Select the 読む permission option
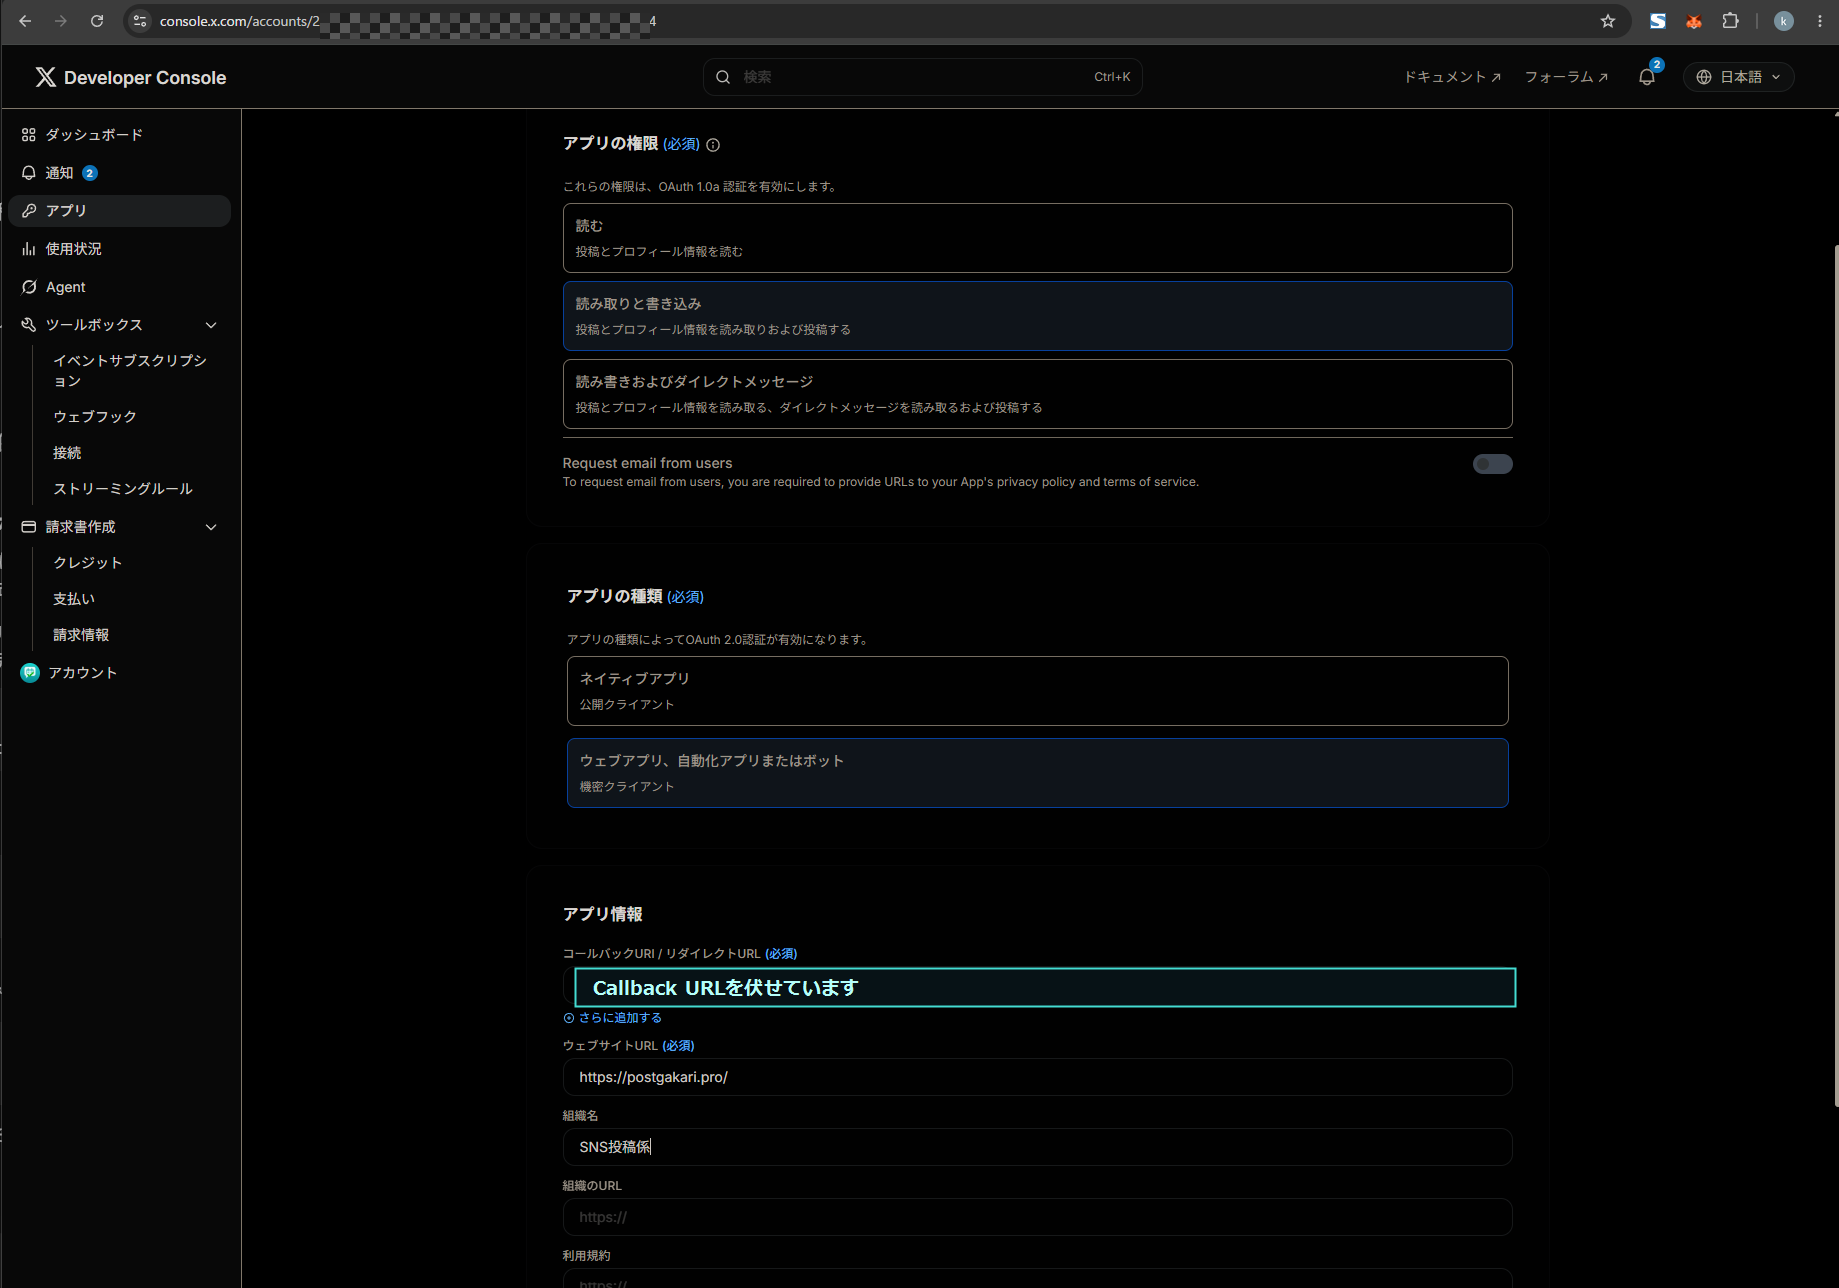This screenshot has height=1288, width=1839. point(1037,238)
